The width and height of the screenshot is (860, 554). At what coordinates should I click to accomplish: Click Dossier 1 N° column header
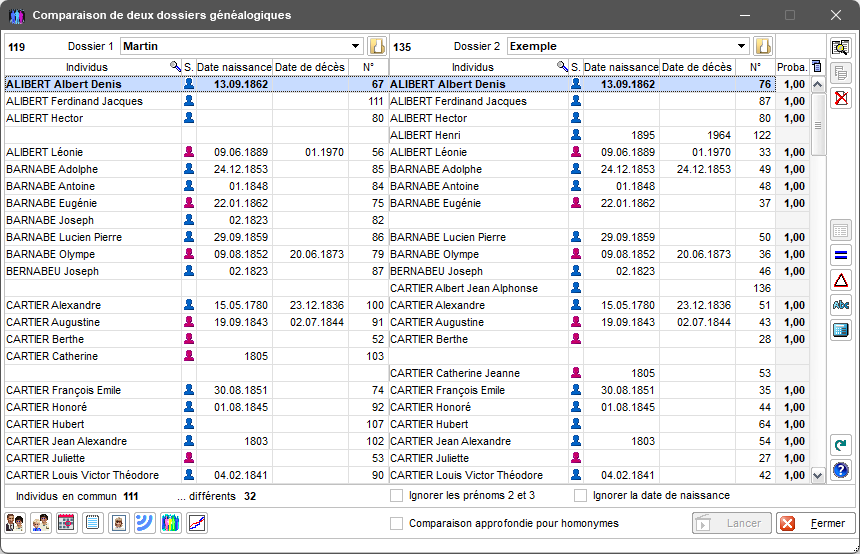click(x=368, y=67)
